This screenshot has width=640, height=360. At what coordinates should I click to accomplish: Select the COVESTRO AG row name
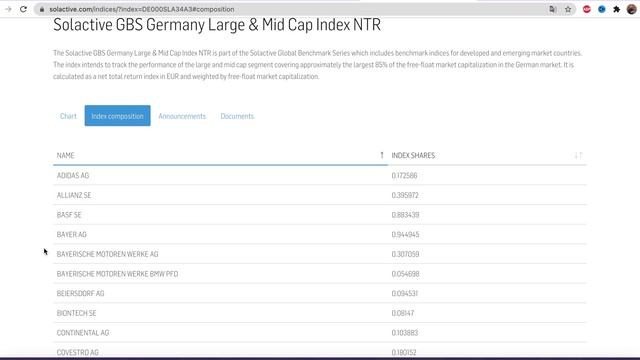click(78, 352)
